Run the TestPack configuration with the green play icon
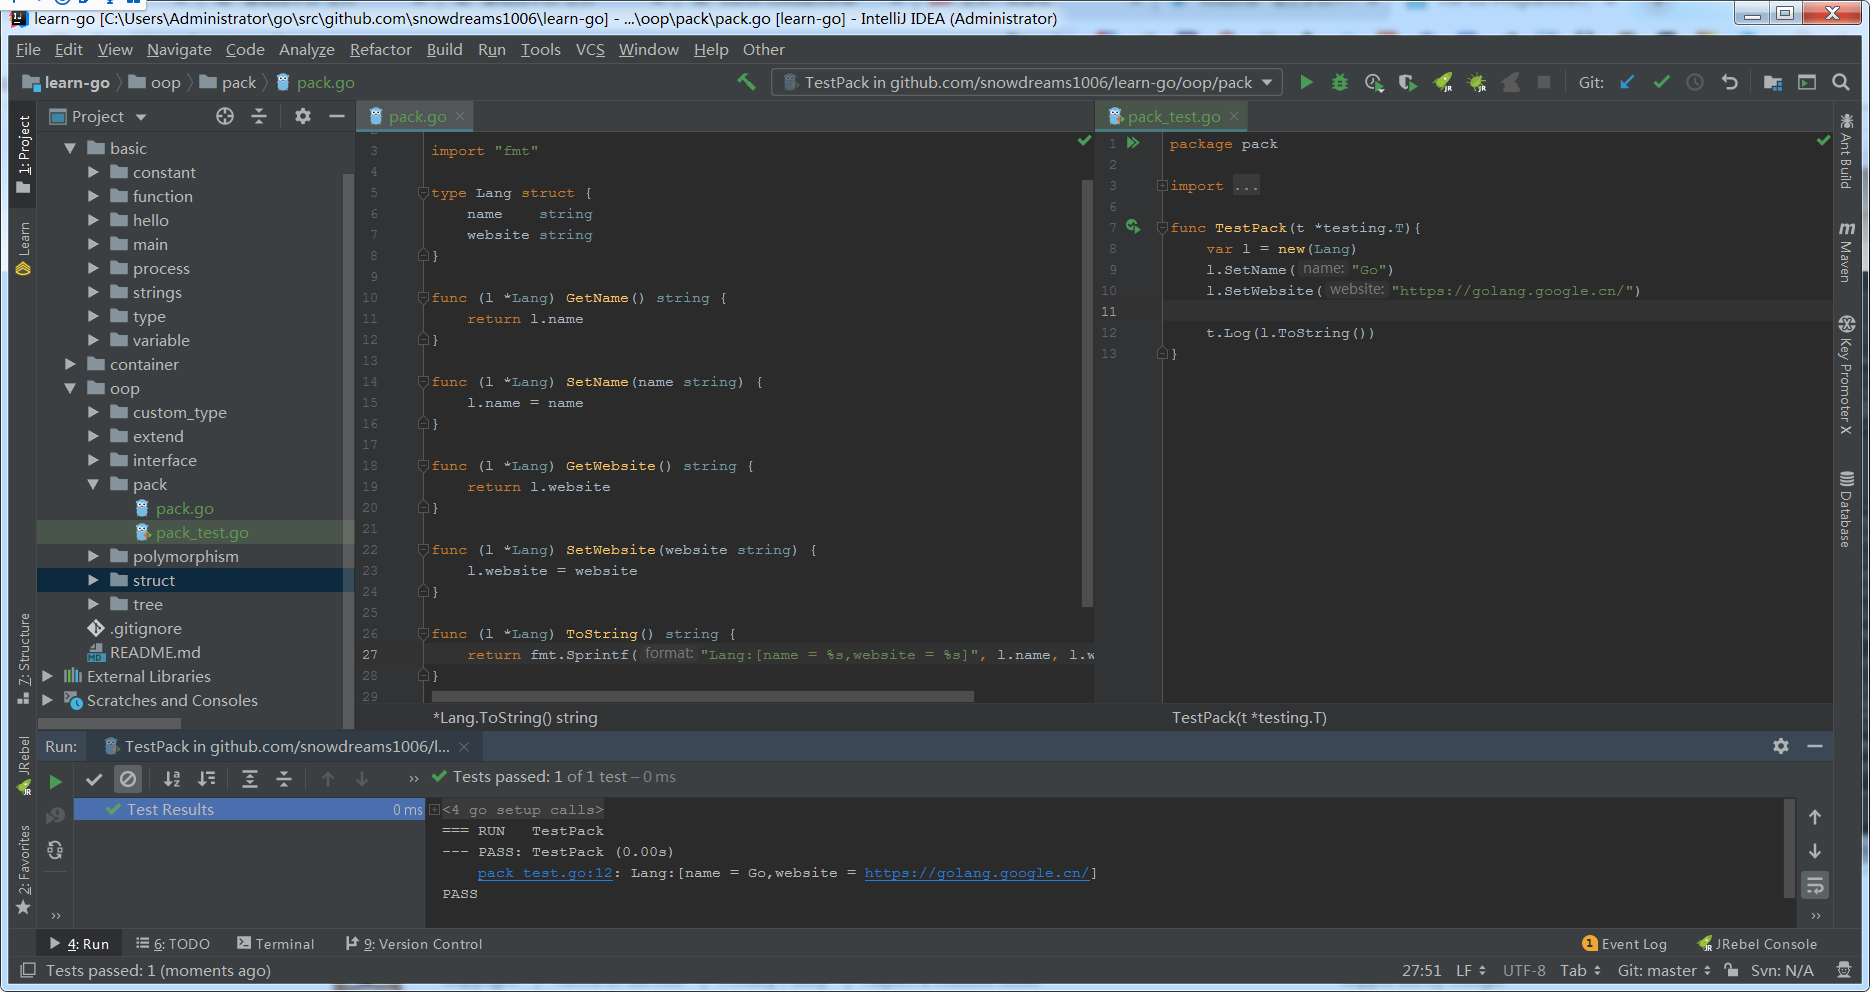1870x992 pixels. click(1306, 82)
